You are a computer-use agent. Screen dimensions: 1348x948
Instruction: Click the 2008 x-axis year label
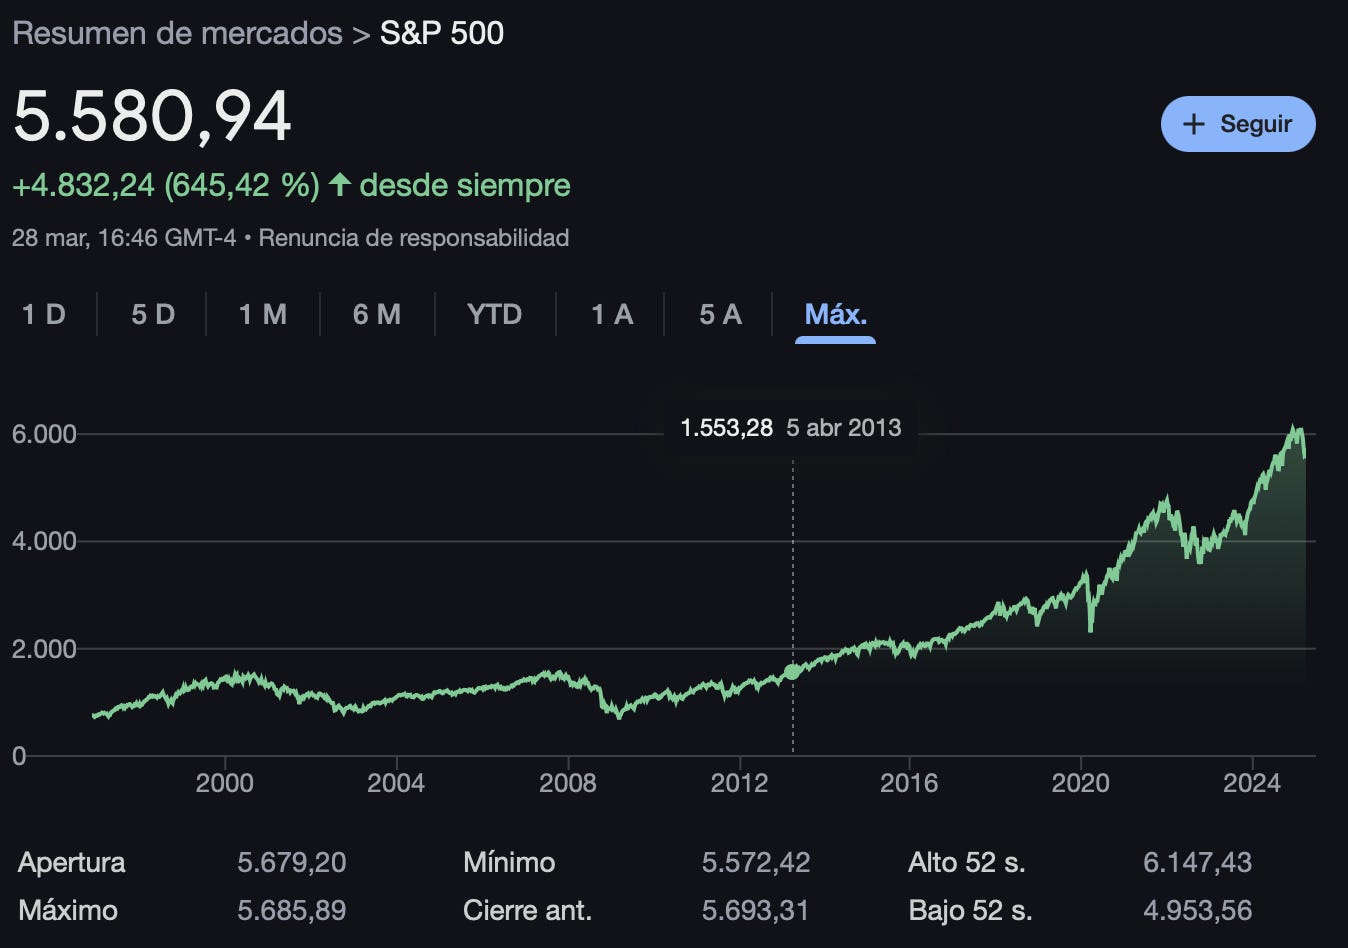(568, 783)
